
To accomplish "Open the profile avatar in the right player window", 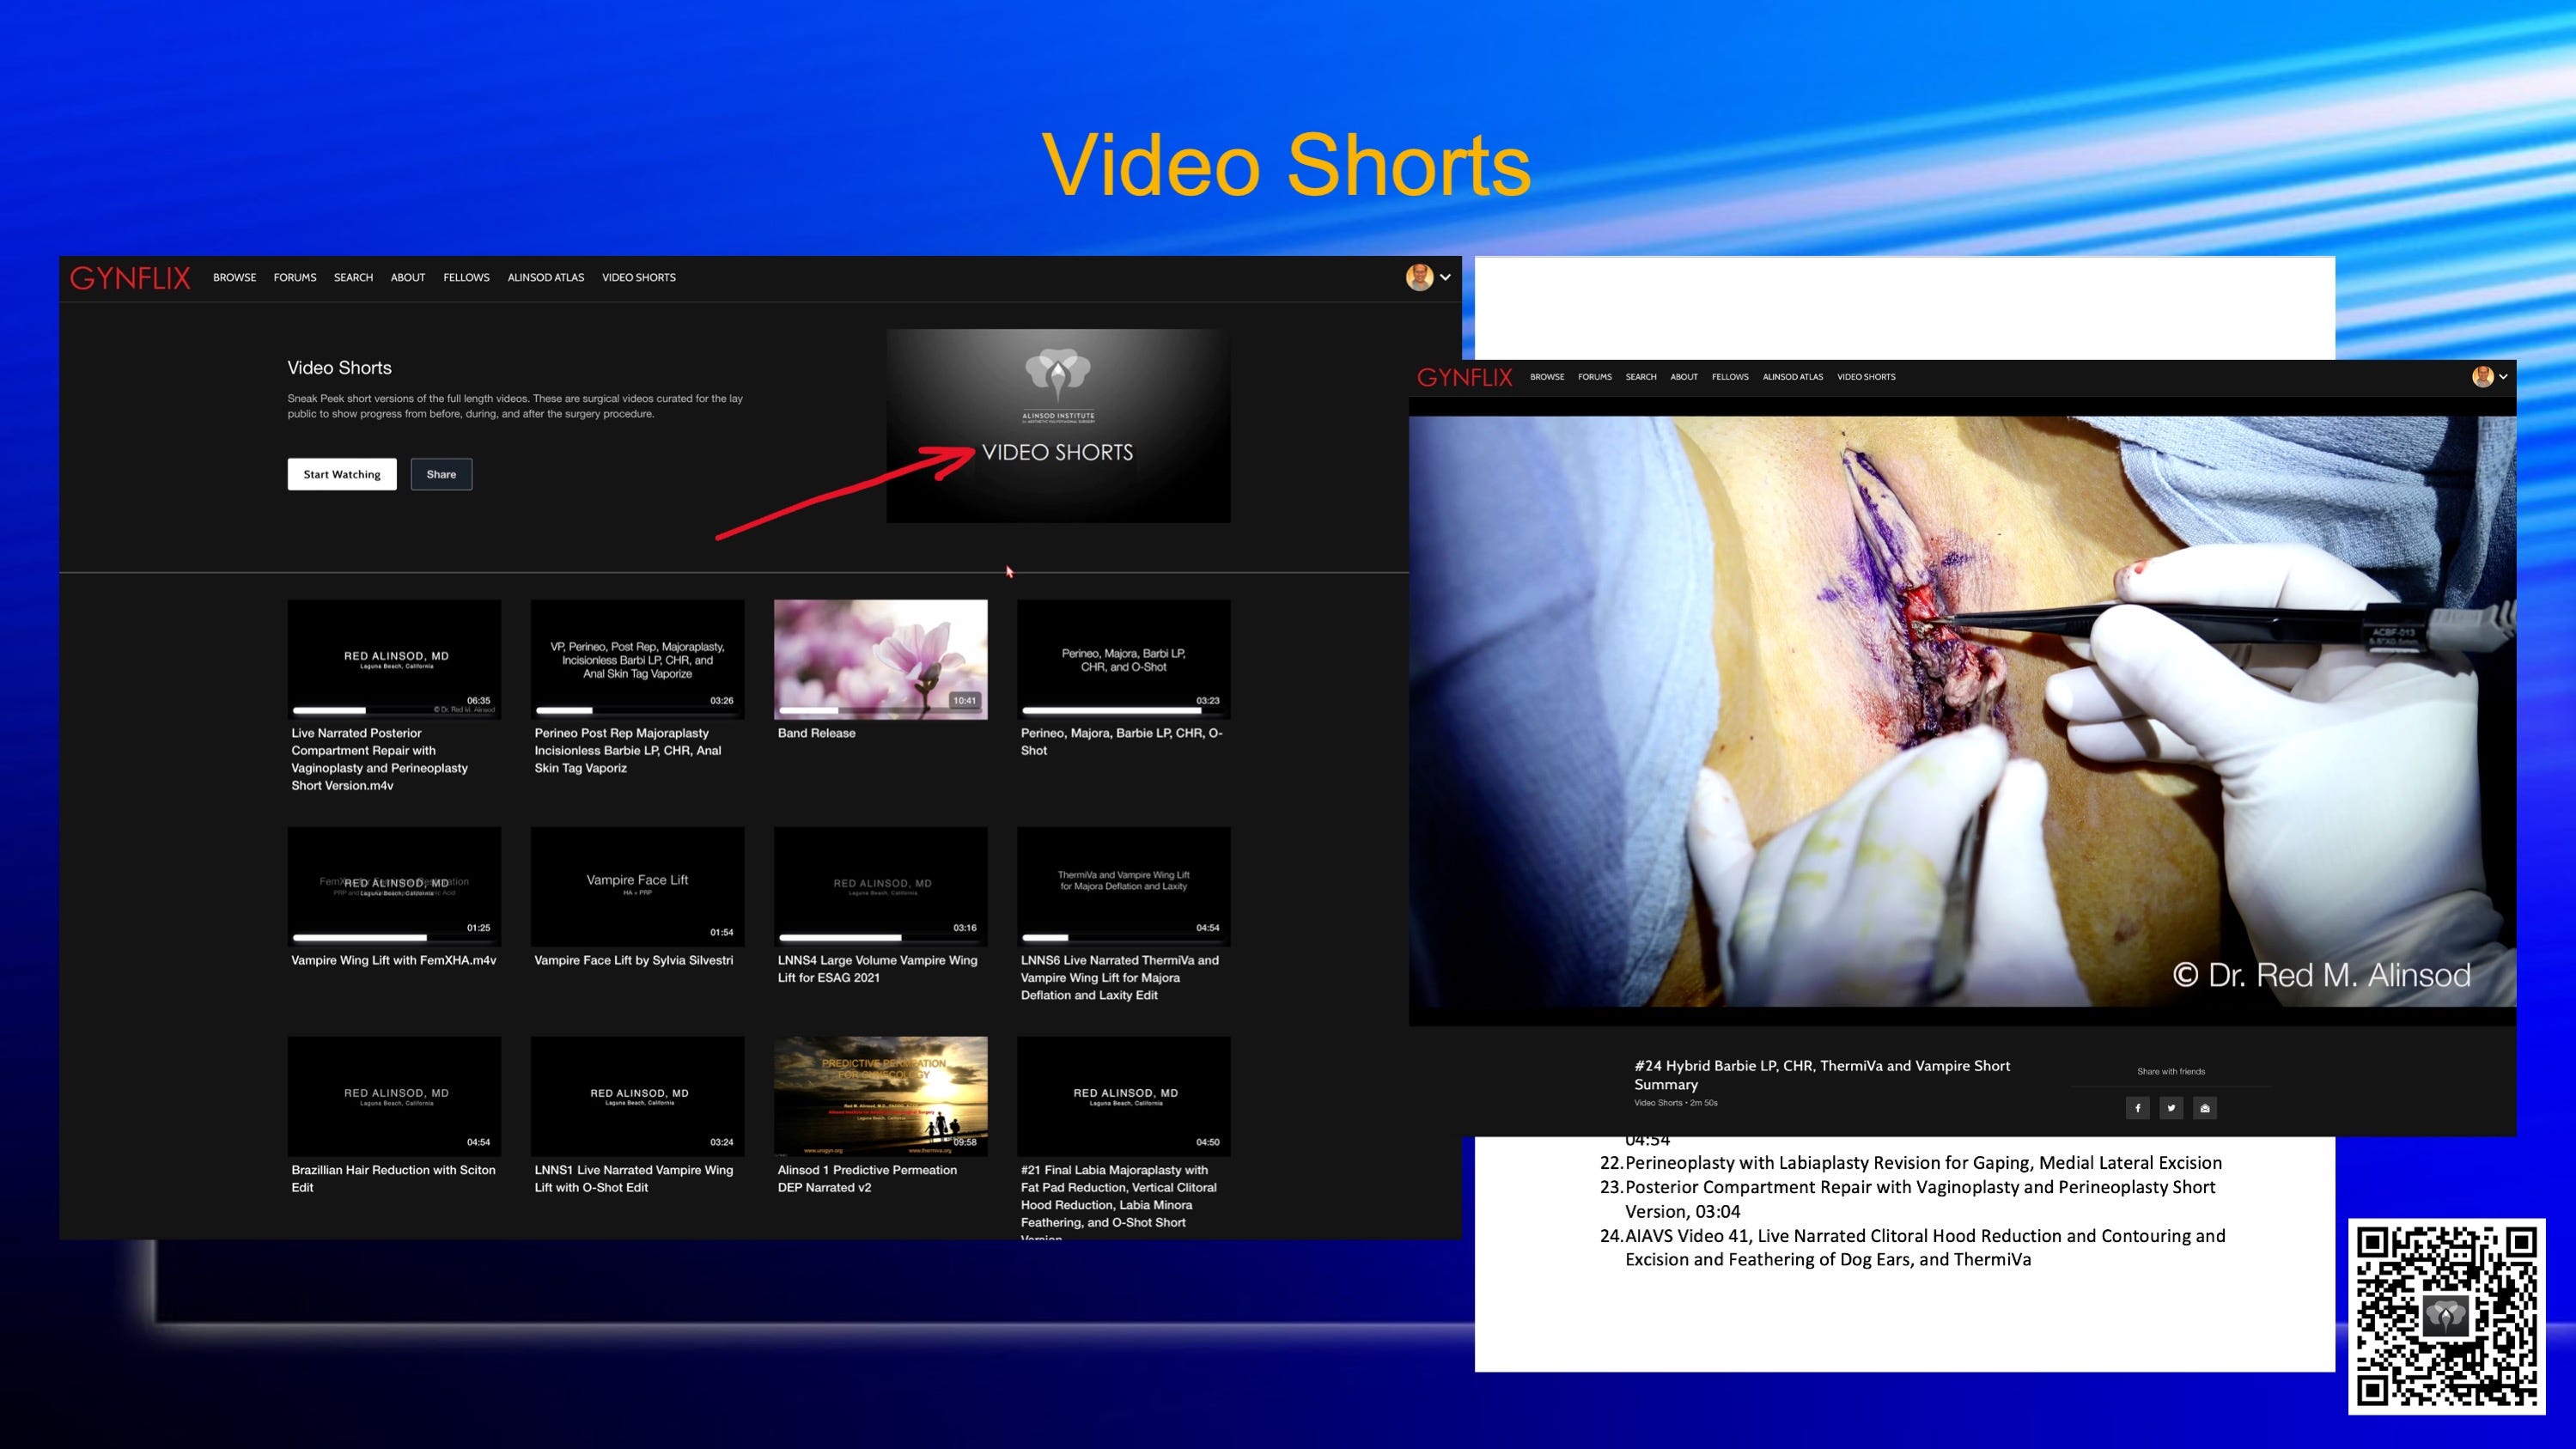I will 2482,376.
